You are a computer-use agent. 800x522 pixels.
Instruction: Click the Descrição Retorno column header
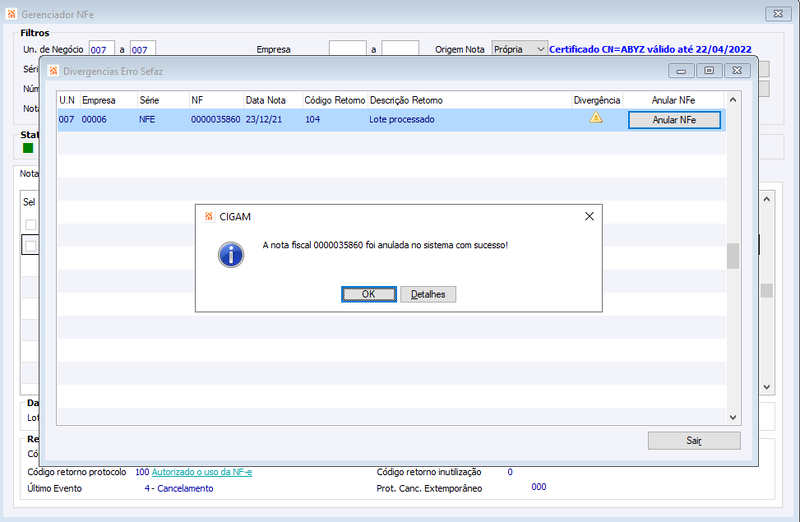[469, 100]
